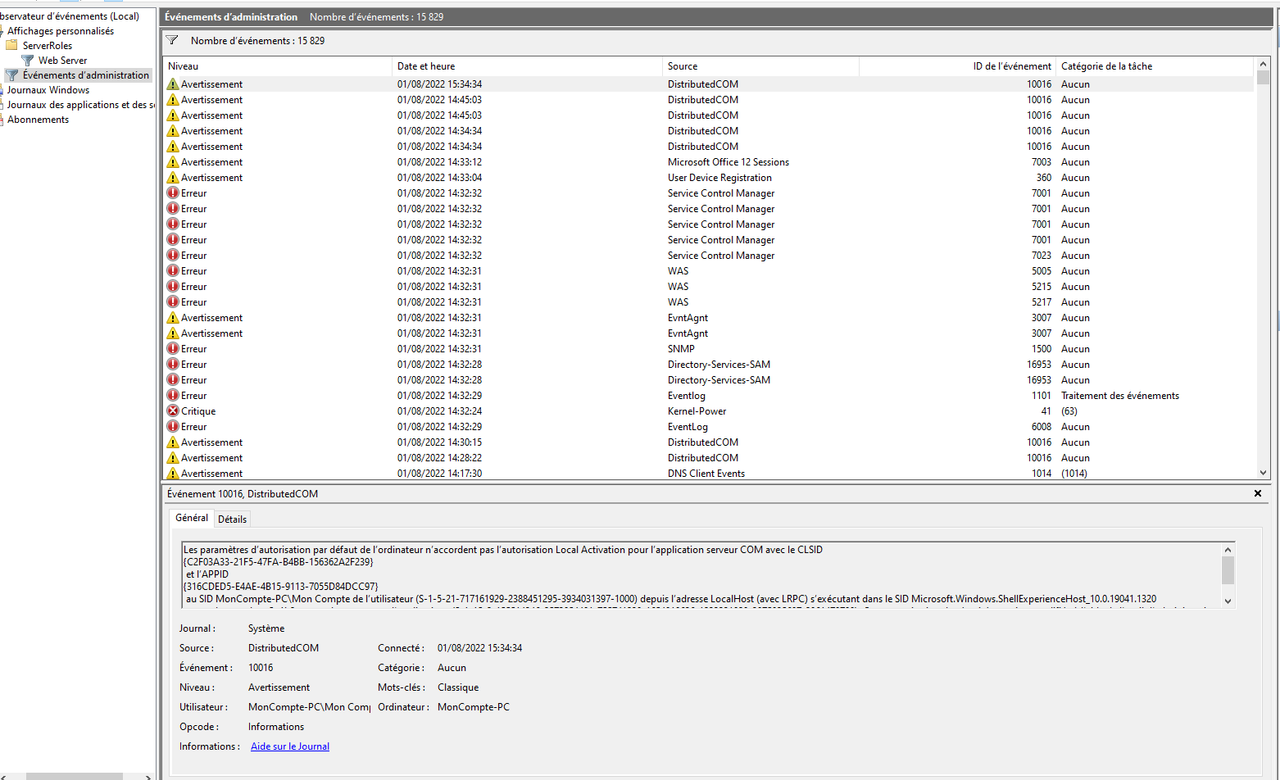Switch to the Détails tab

point(232,519)
